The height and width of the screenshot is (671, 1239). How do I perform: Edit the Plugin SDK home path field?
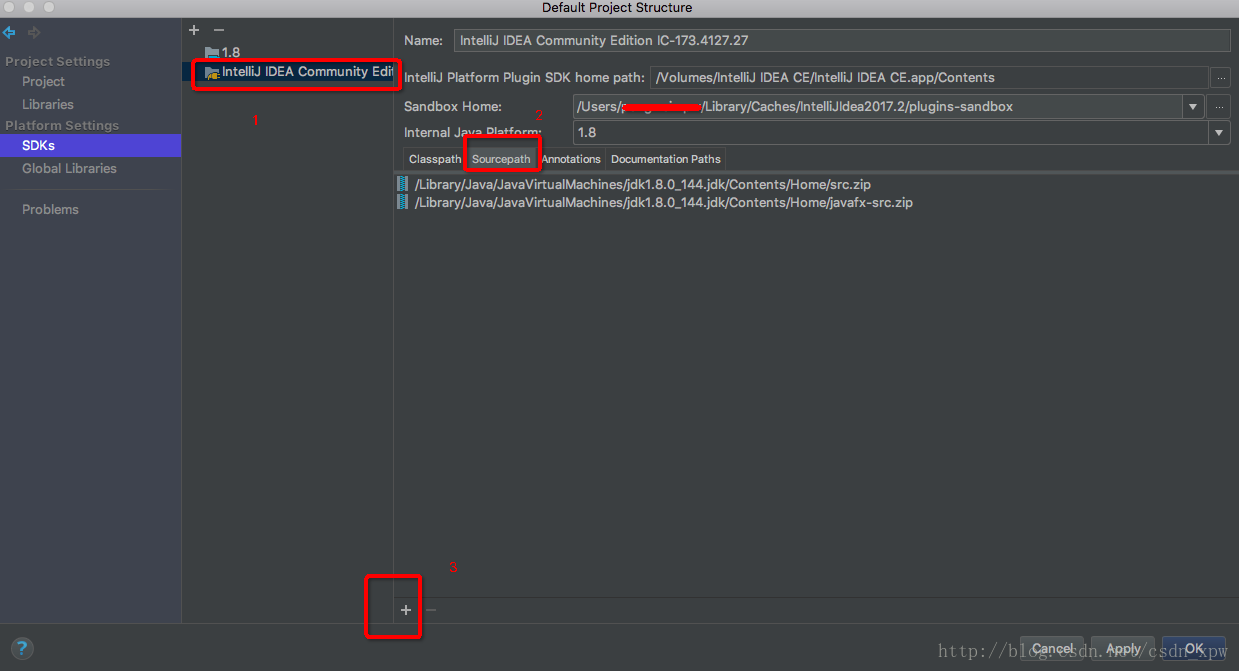pyautogui.click(x=929, y=77)
